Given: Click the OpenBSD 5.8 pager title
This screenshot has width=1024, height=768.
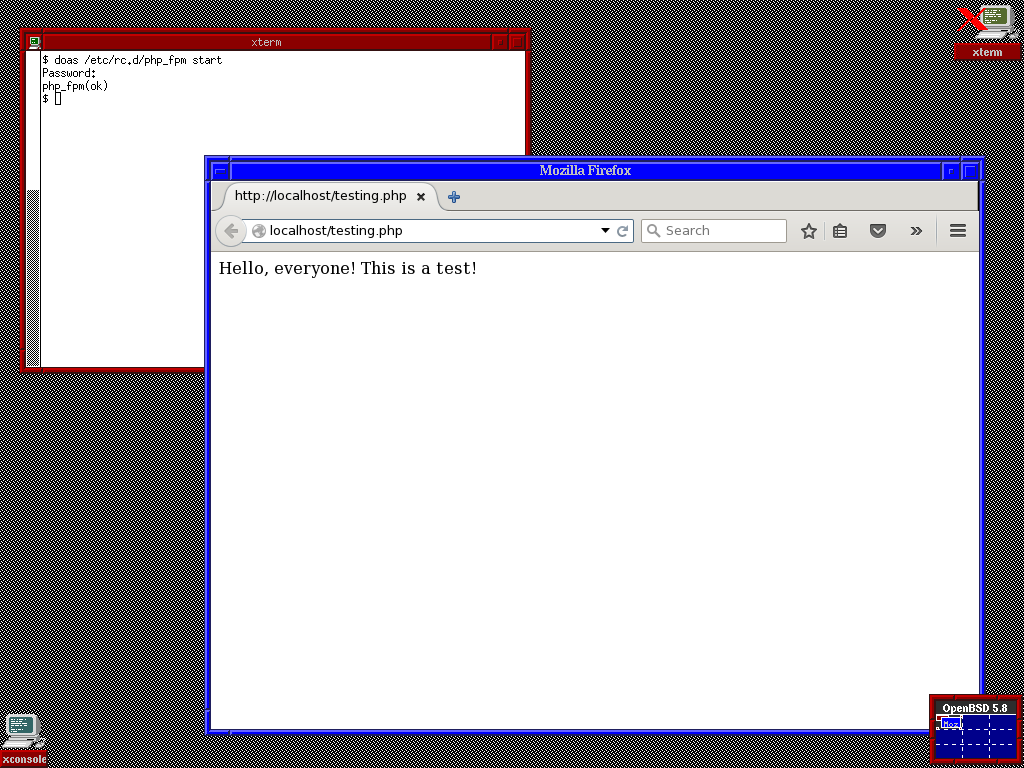Looking at the screenshot, I should (974, 708).
